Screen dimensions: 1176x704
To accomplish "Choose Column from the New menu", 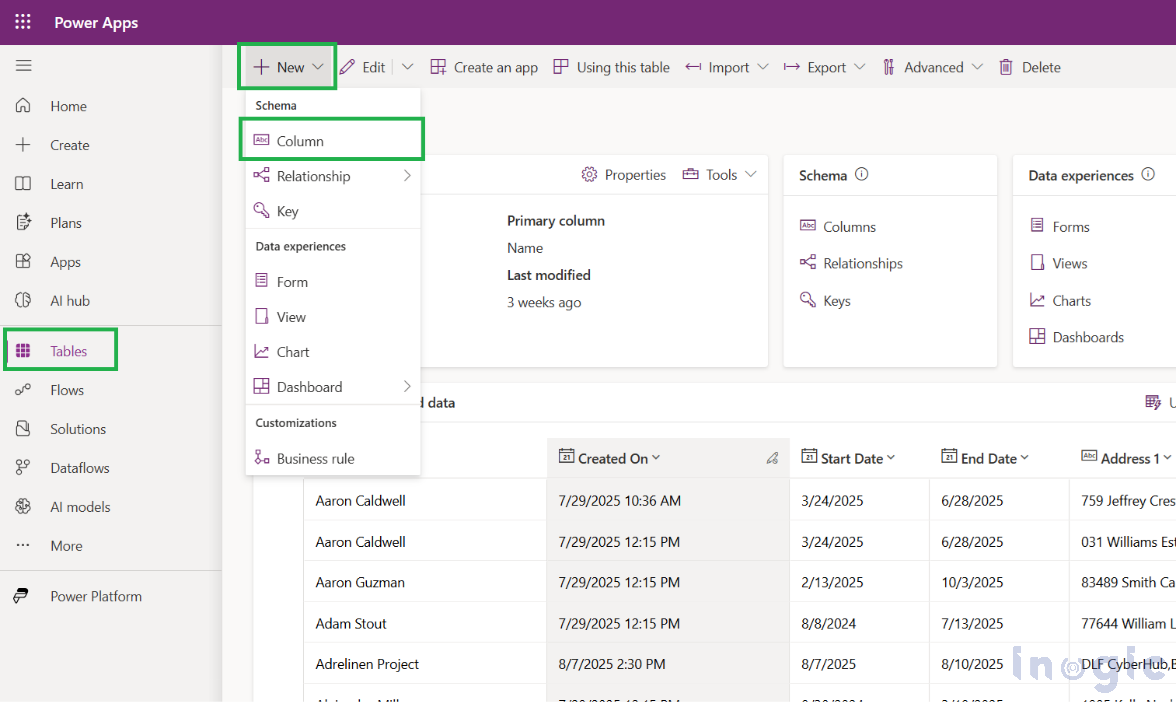I will [x=332, y=140].
